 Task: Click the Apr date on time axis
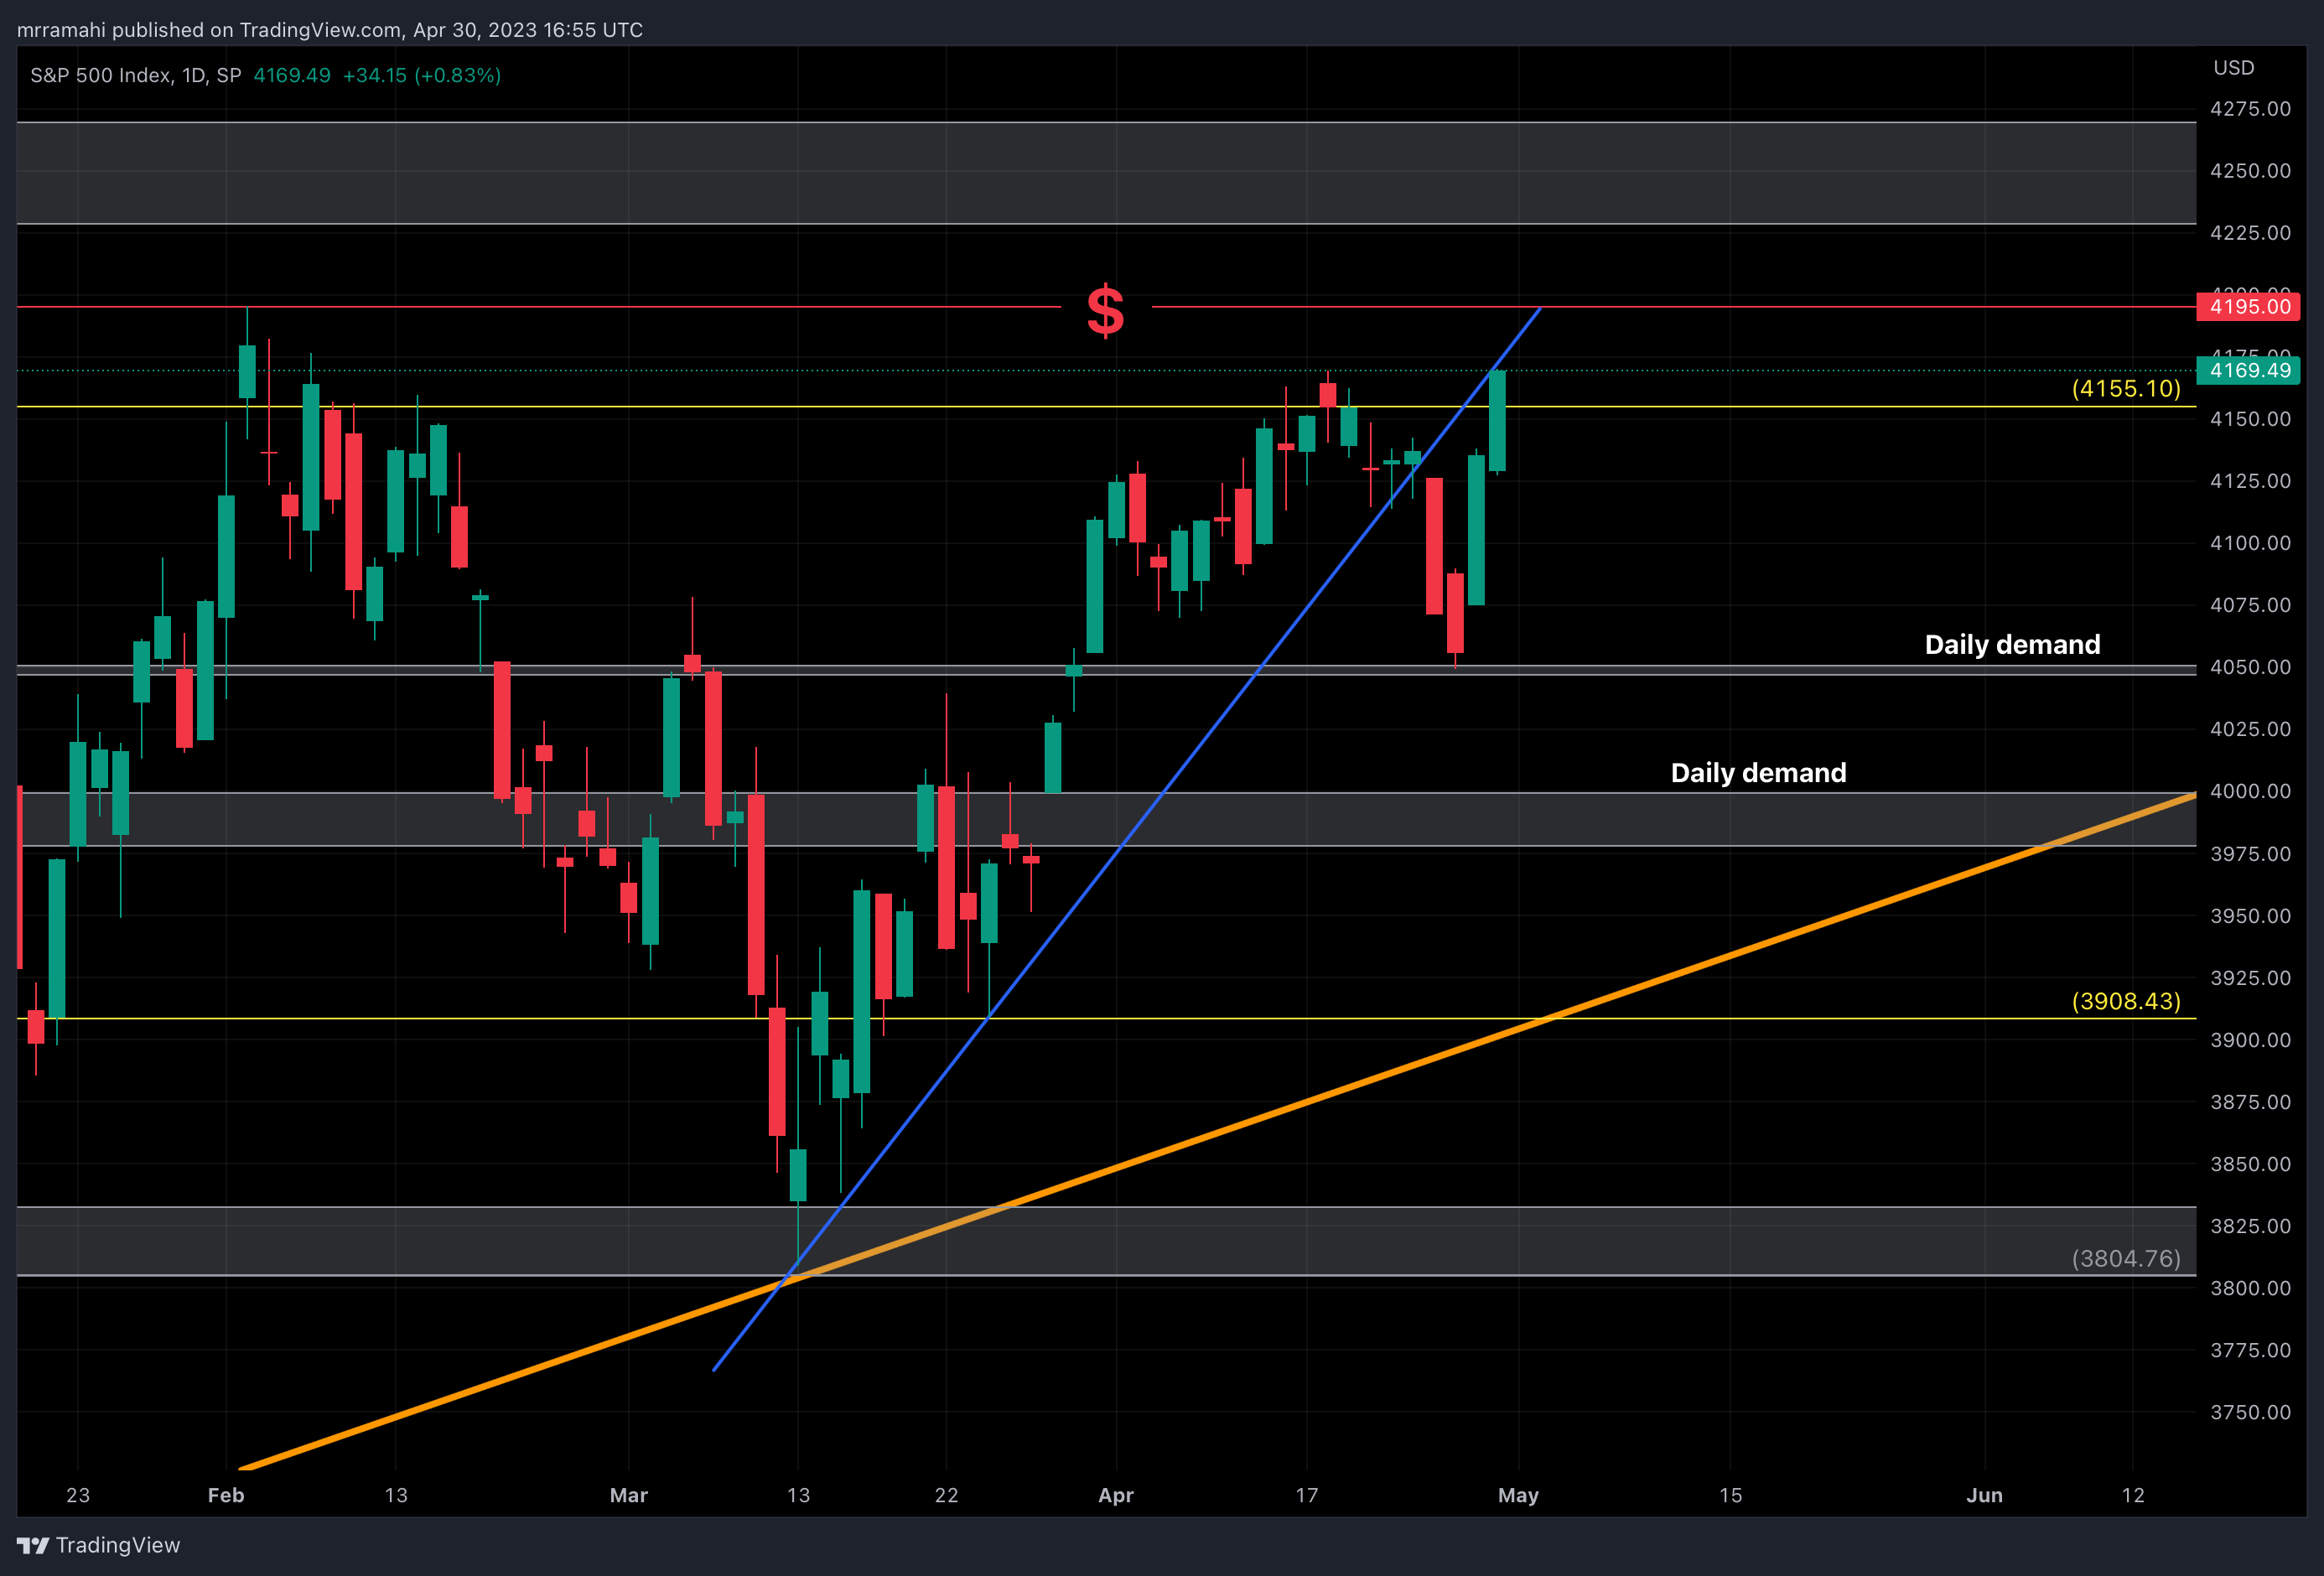[1115, 1495]
